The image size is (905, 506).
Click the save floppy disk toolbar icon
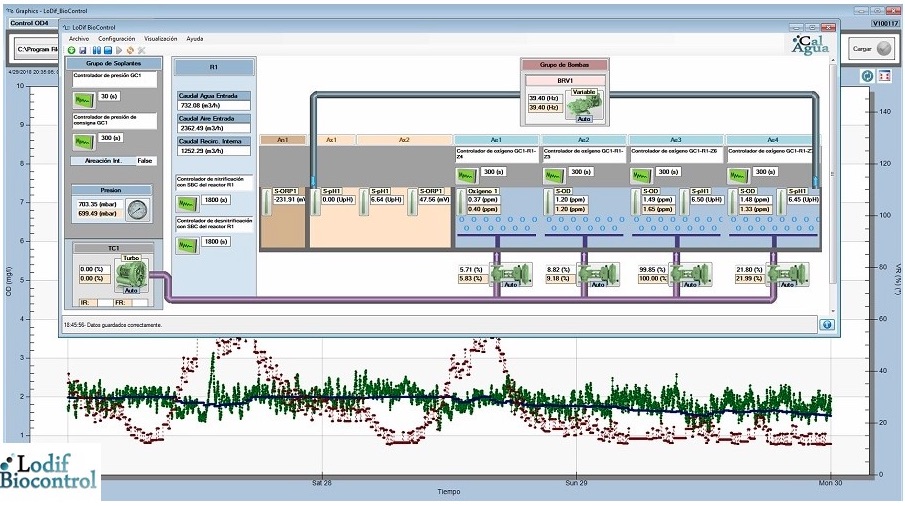(83, 51)
